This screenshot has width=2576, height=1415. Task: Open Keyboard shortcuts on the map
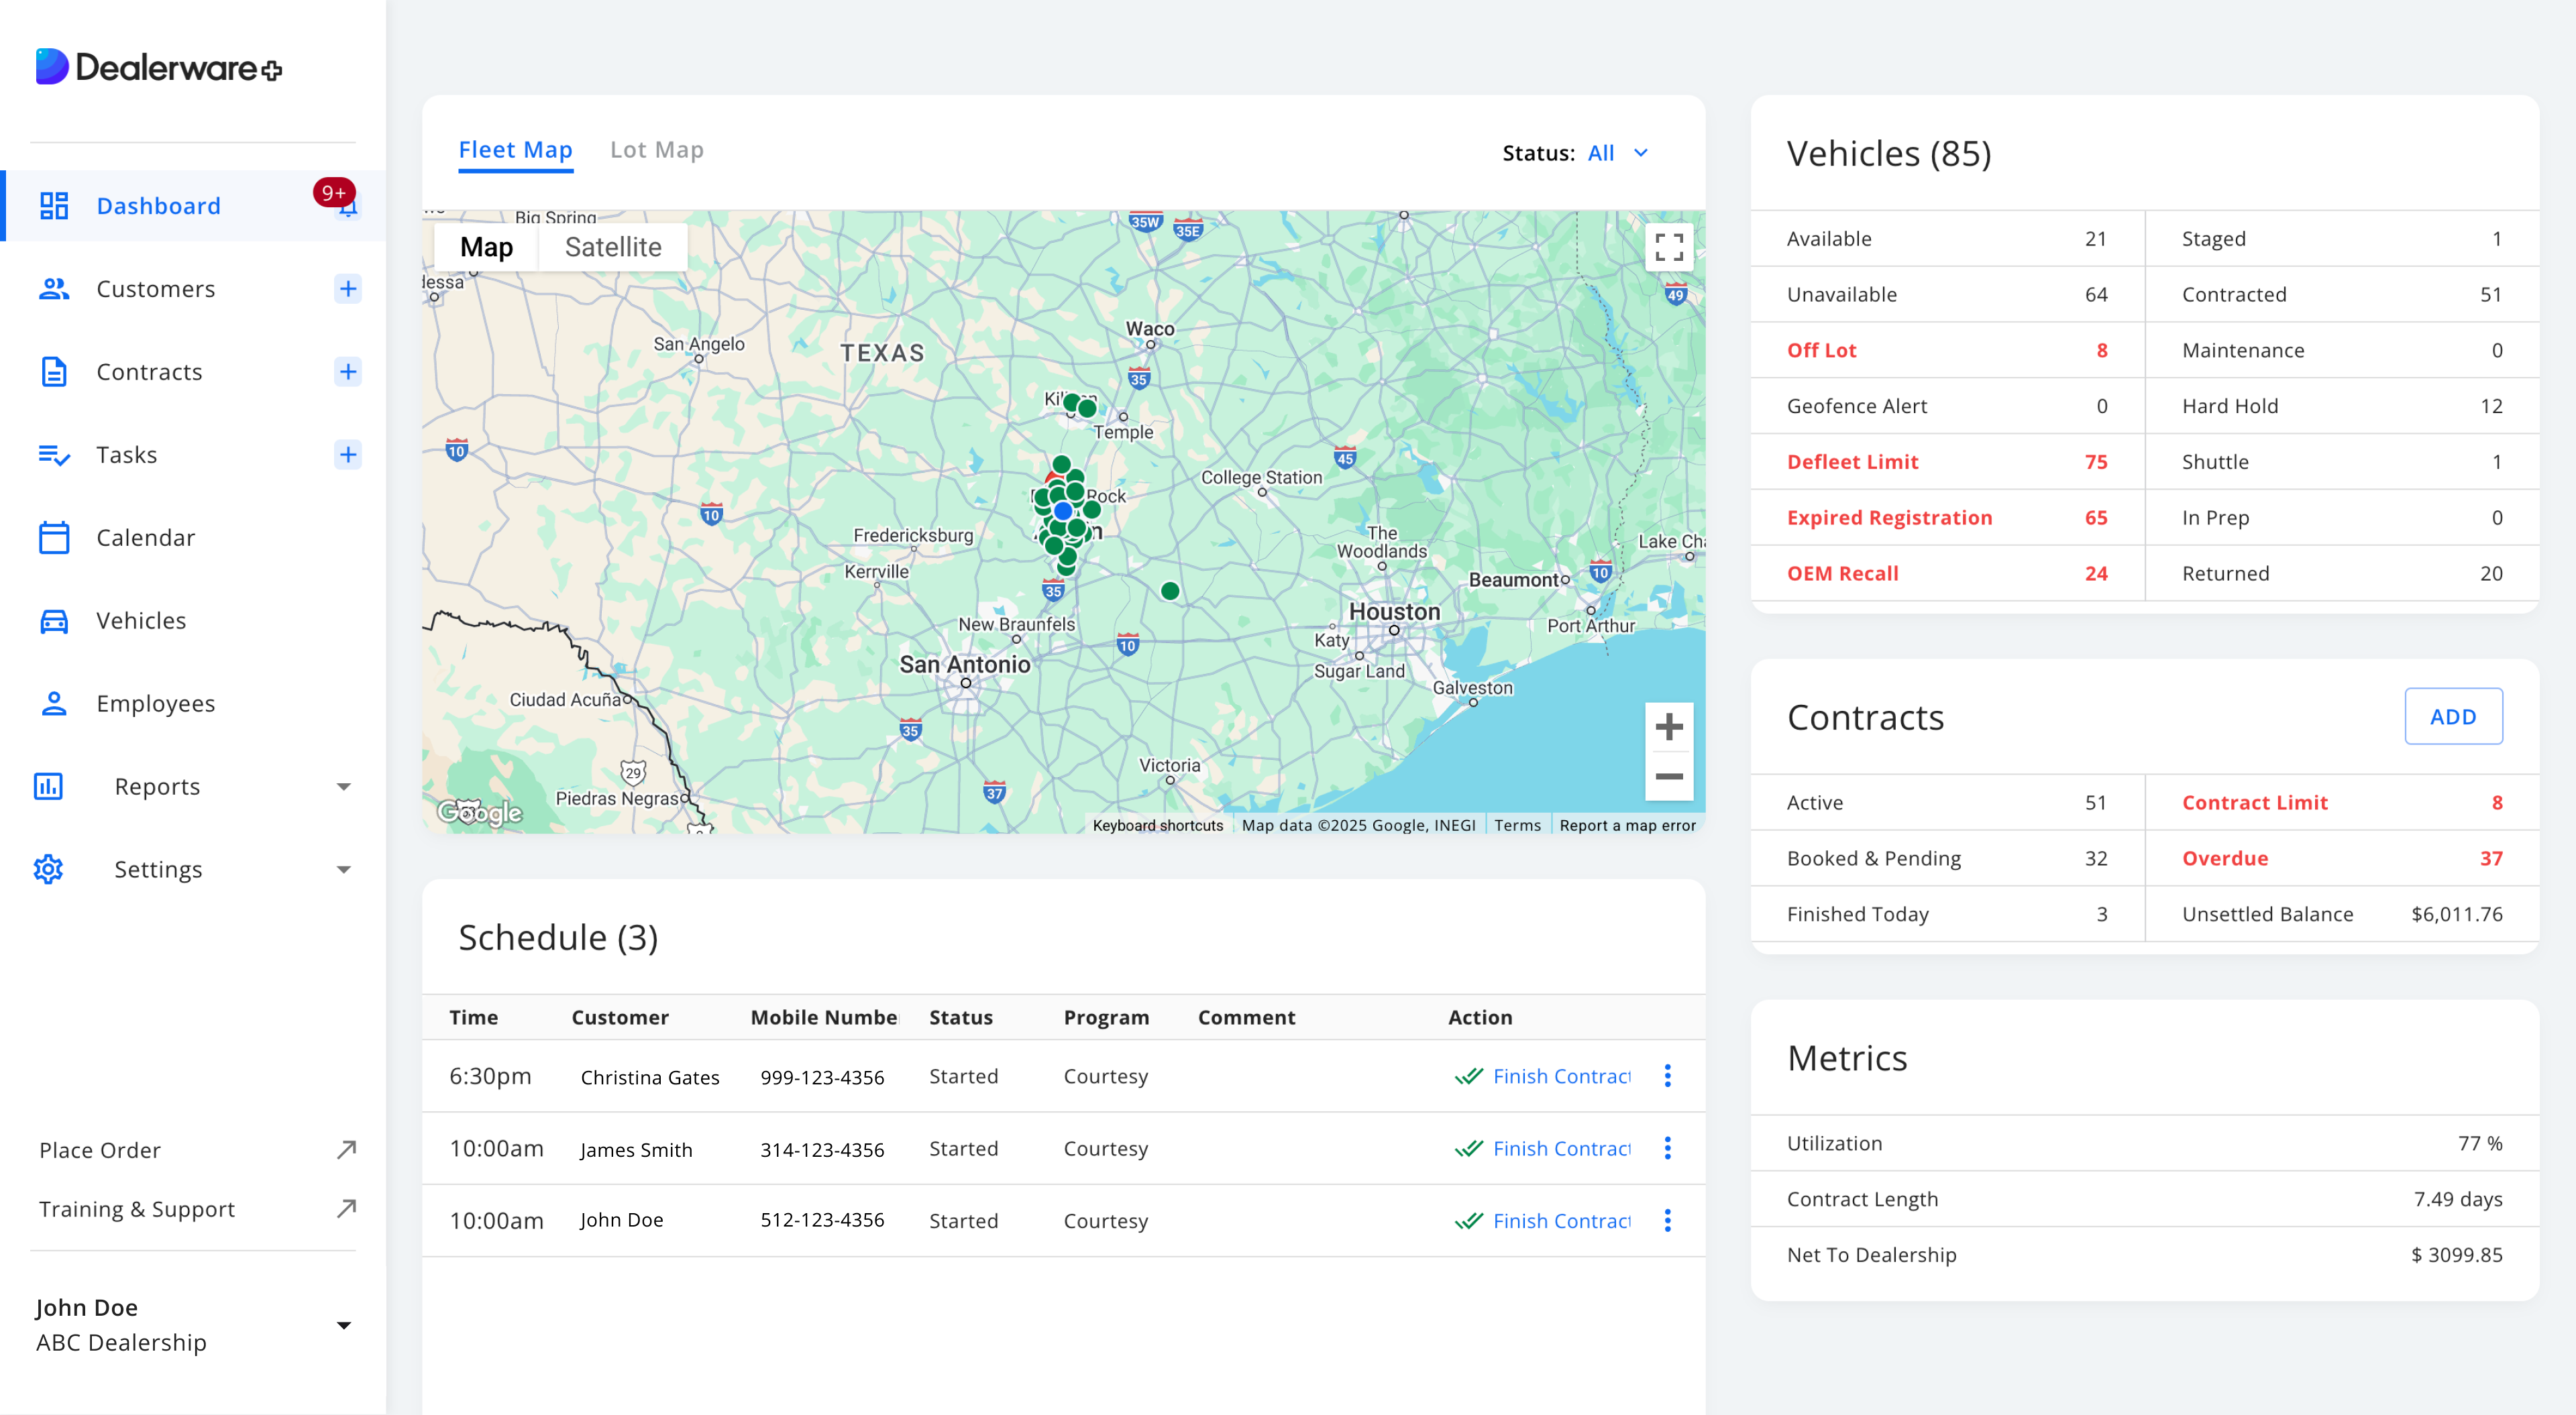[1157, 825]
